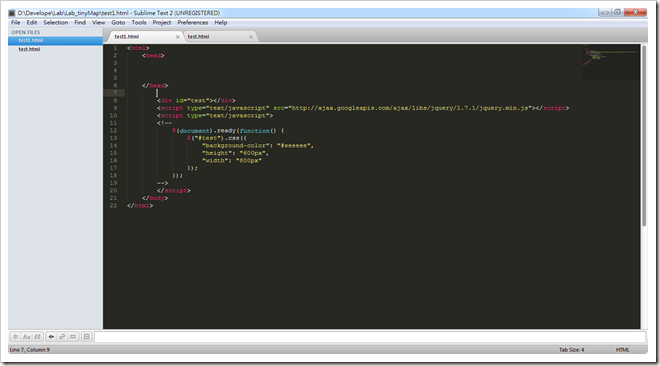Open the Preferences menu
This screenshot has width=660, height=366.
coord(193,23)
